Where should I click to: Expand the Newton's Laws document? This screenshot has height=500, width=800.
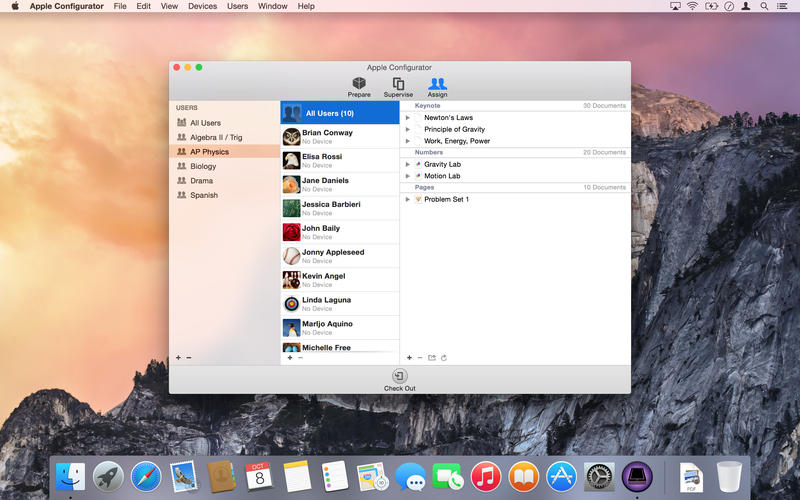click(x=407, y=117)
